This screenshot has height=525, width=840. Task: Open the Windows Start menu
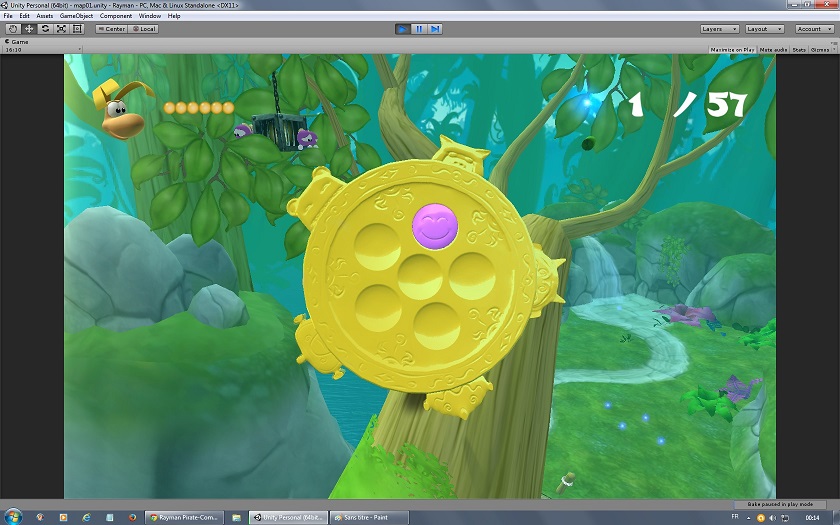click(x=13, y=517)
